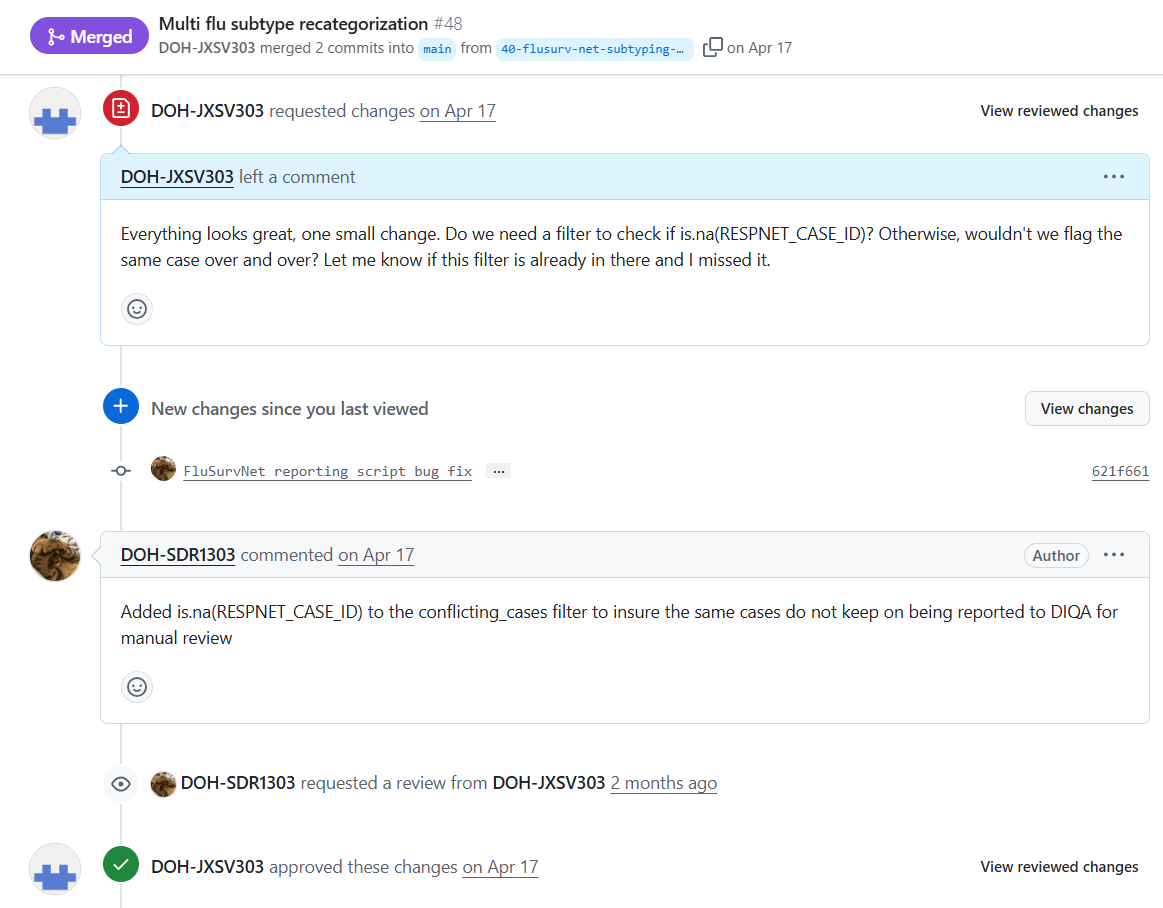Copy the source branch name

coord(714,46)
